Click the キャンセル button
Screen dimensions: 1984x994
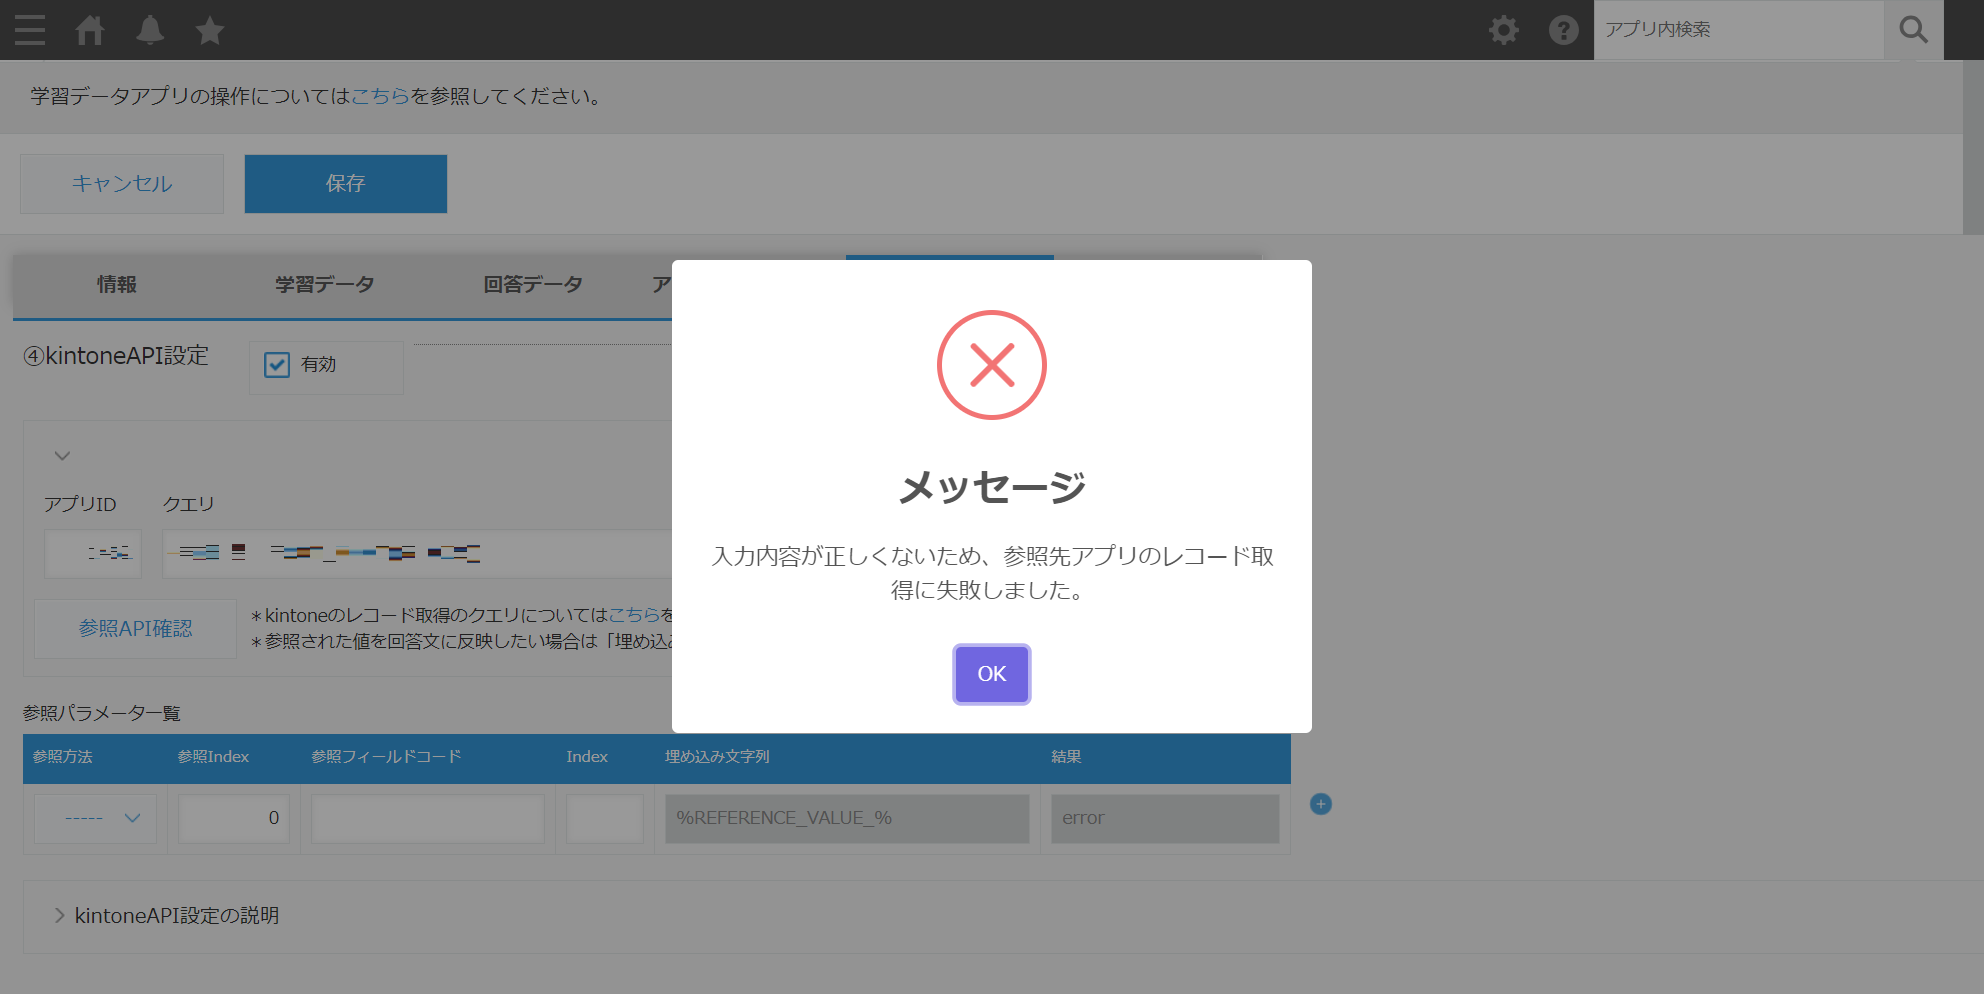point(122,184)
